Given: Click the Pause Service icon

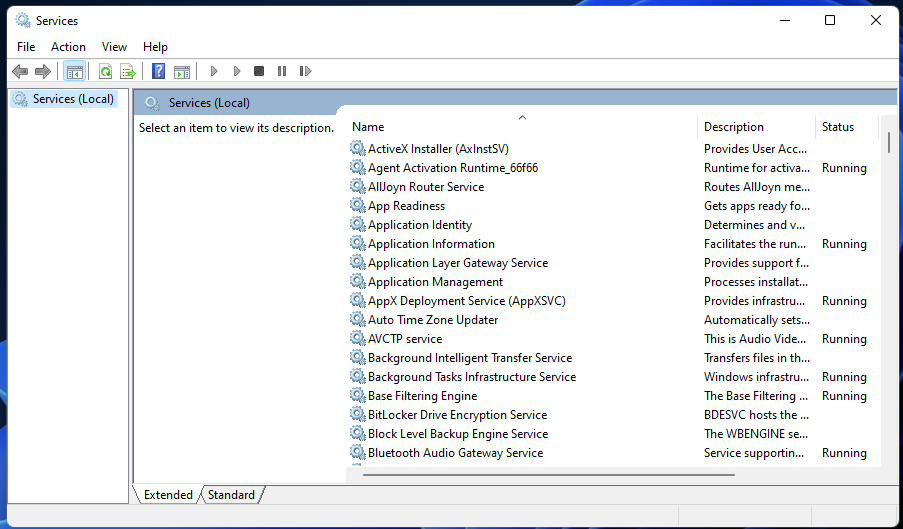Looking at the screenshot, I should click(x=282, y=71).
